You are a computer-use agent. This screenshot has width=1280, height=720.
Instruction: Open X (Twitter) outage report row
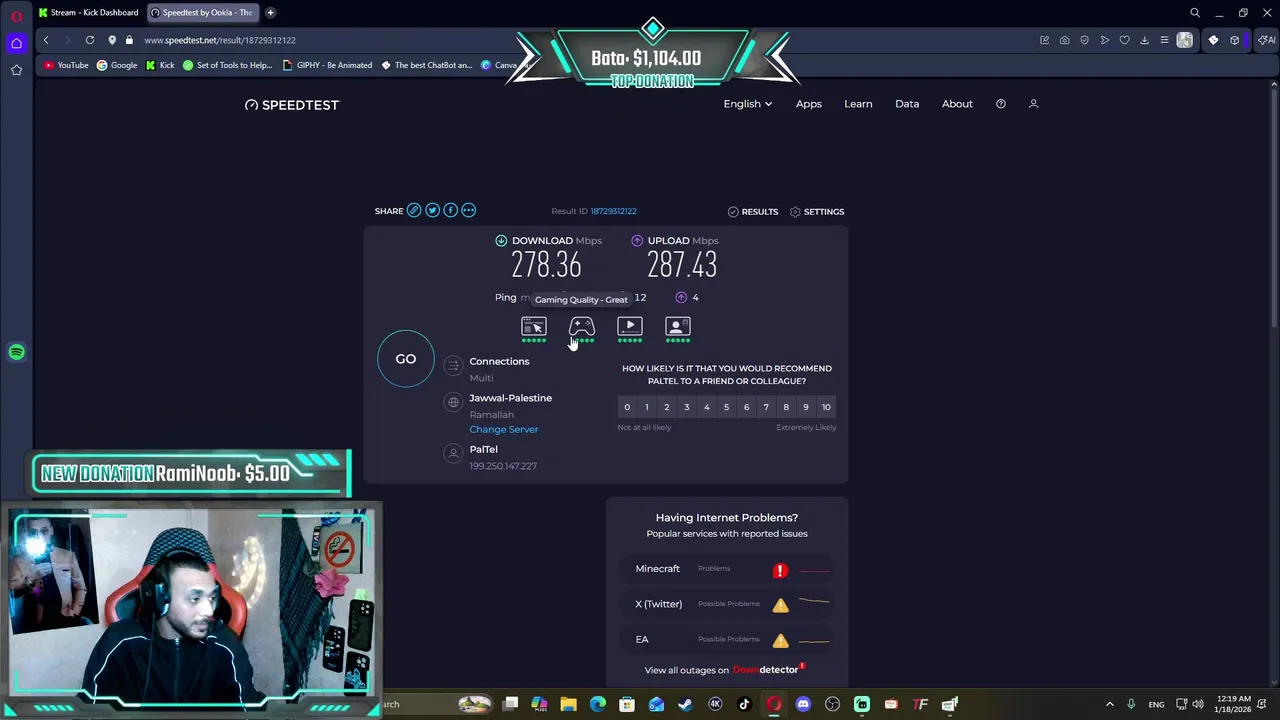click(x=727, y=604)
